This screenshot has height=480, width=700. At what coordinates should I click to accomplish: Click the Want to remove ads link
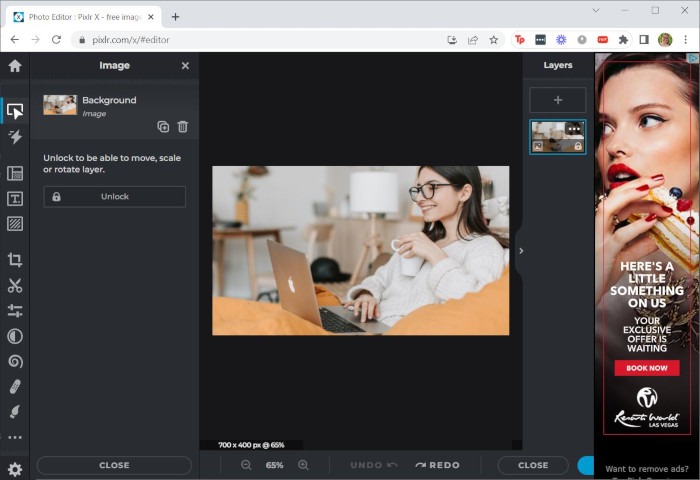click(x=646, y=469)
